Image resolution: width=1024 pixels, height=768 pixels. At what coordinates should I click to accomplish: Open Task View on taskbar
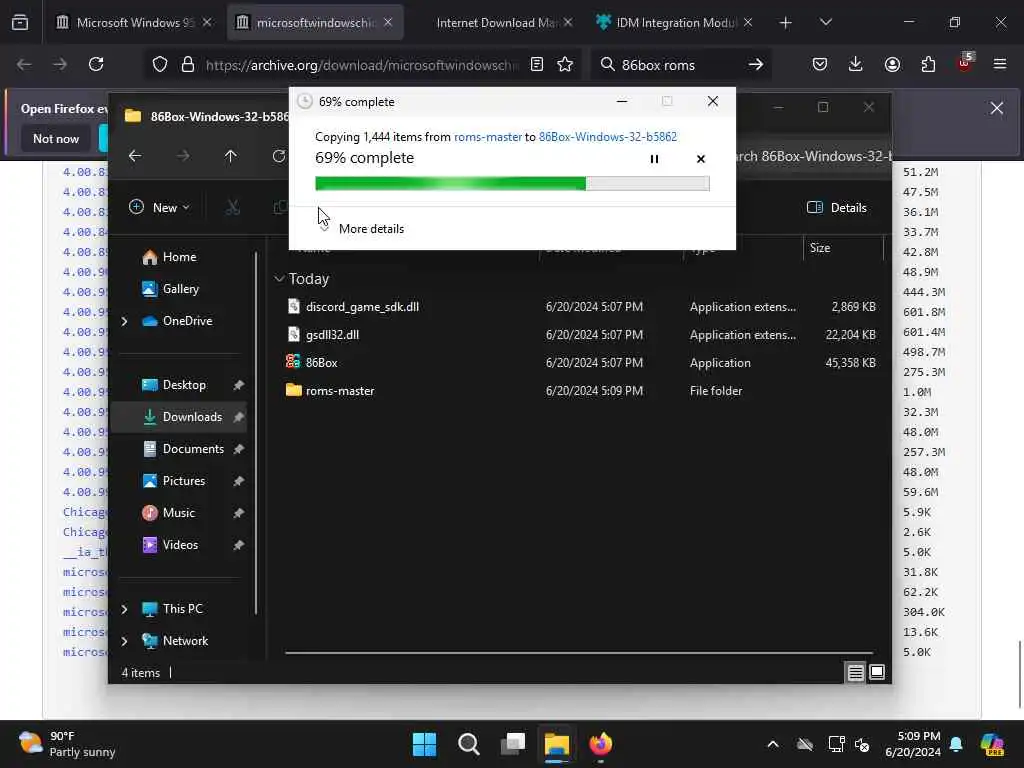click(513, 744)
